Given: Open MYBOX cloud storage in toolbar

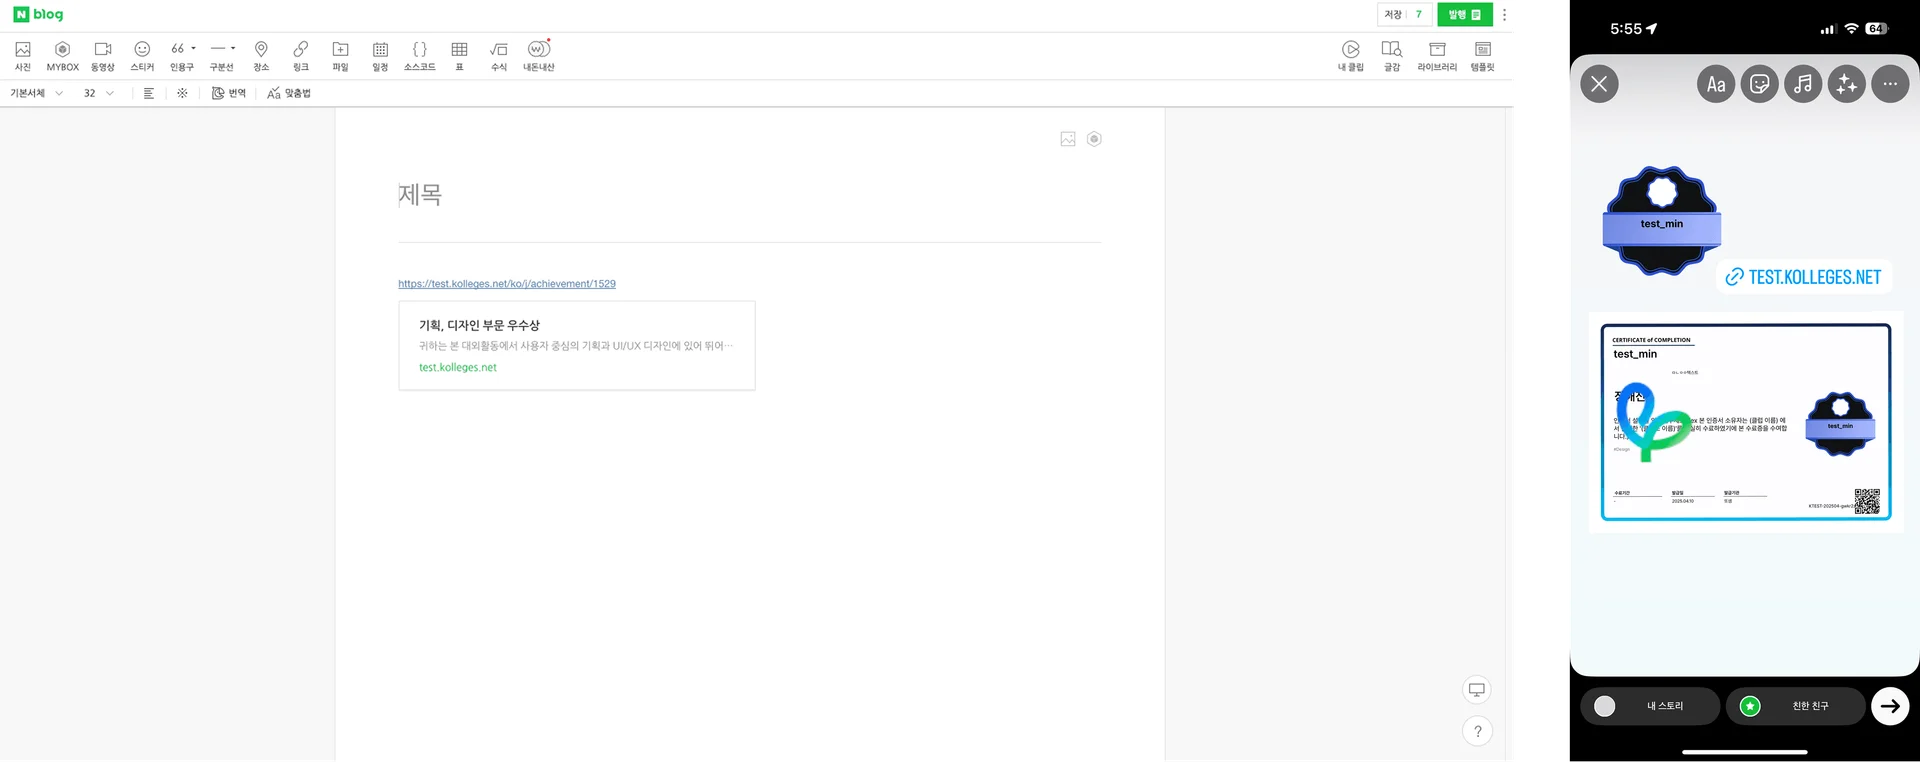Looking at the screenshot, I should click(62, 56).
